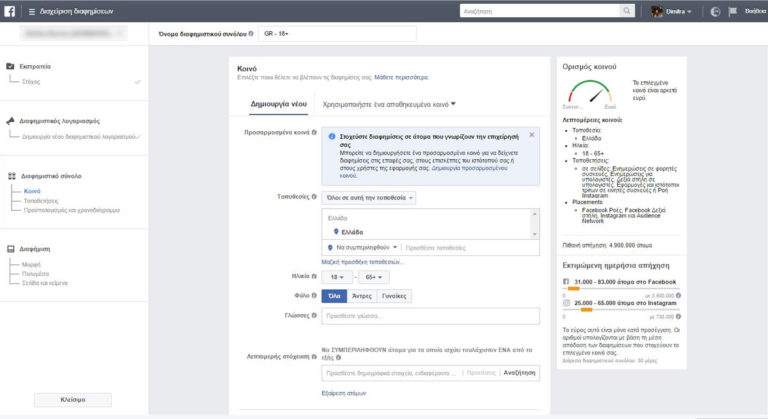
Task: Select Άντρες gender option
Action: coord(362,296)
